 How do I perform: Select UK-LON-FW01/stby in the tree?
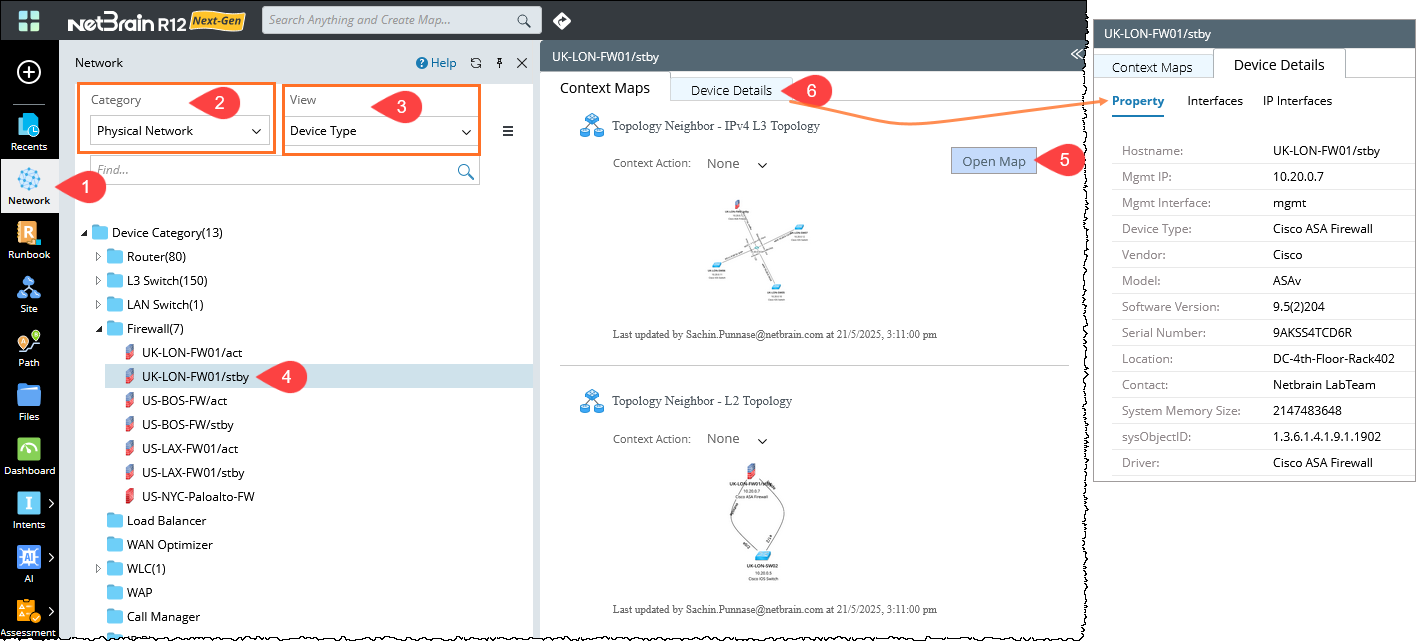195,376
